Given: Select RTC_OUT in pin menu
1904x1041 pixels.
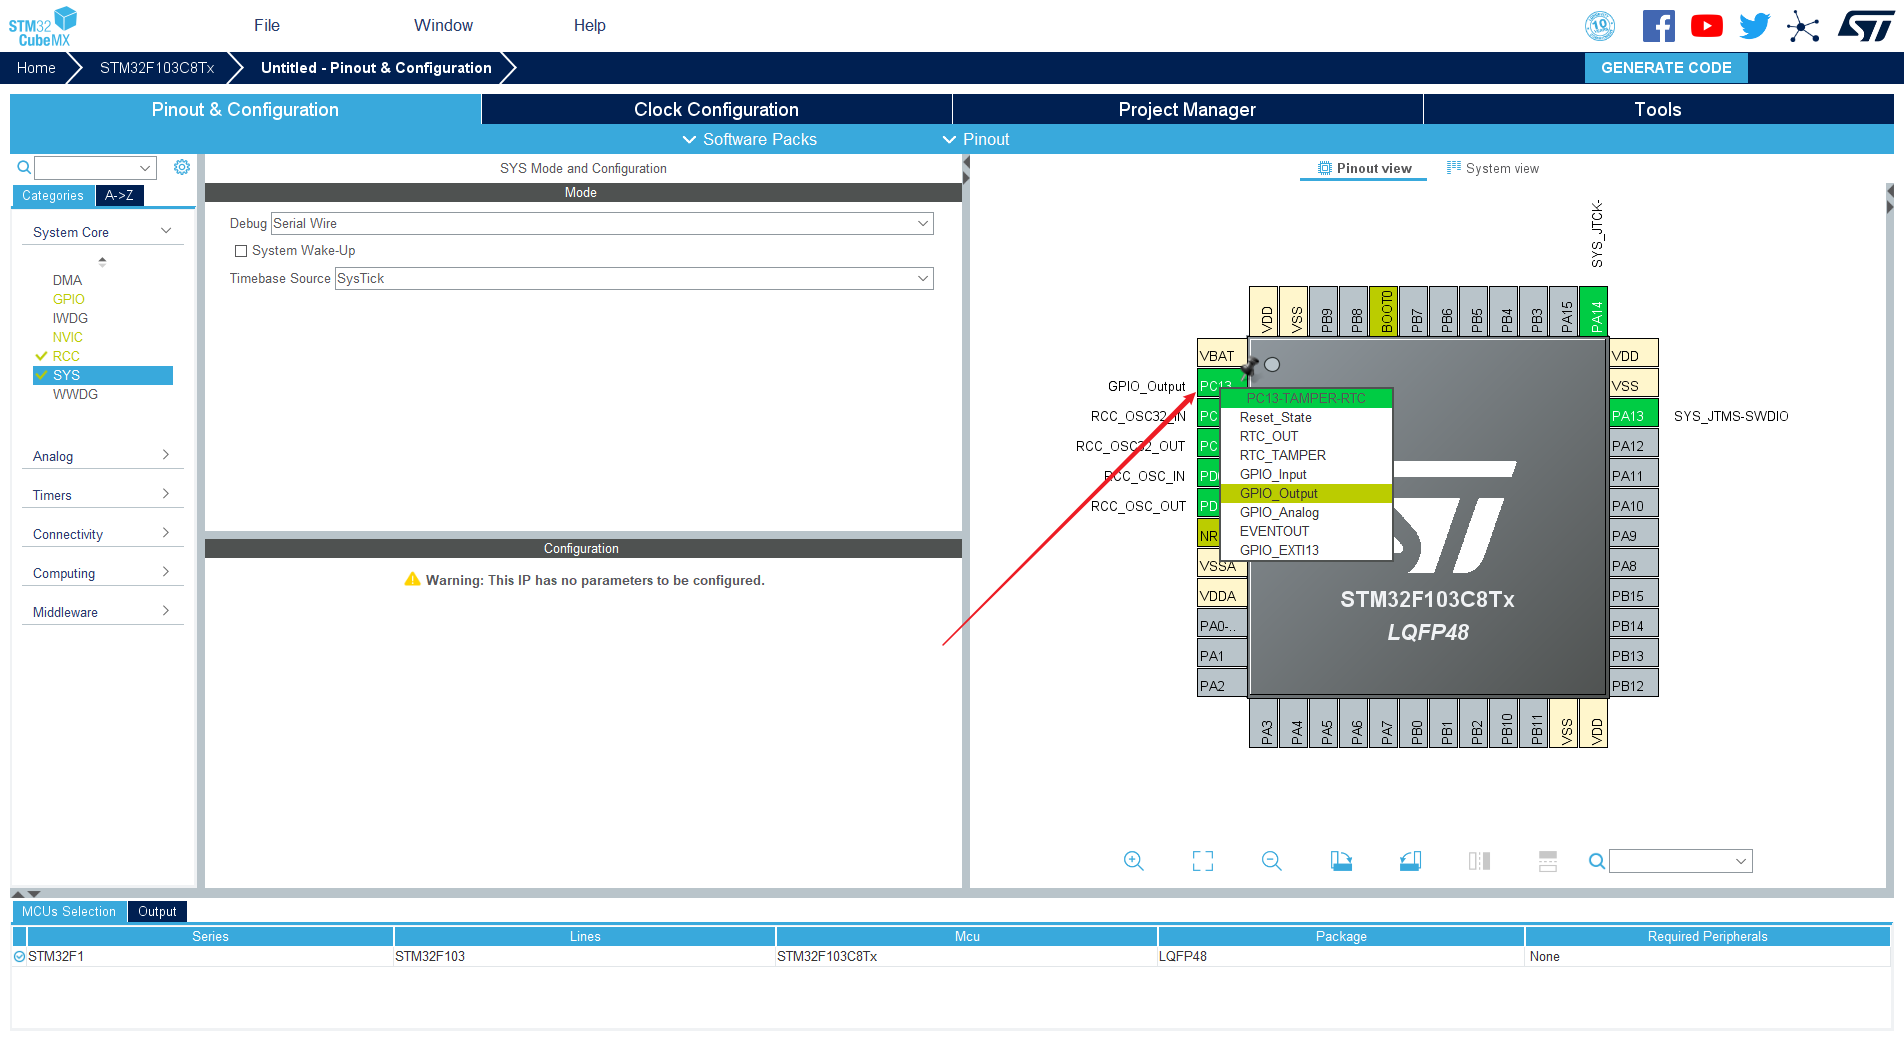Looking at the screenshot, I should point(1306,436).
